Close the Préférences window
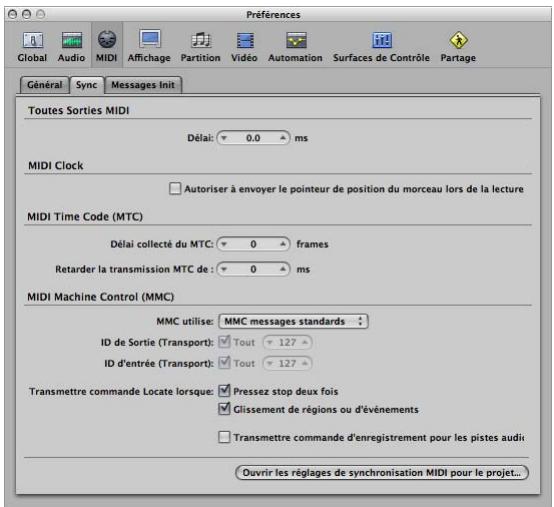Screen dimensions: 554x507 [x=13, y=14]
